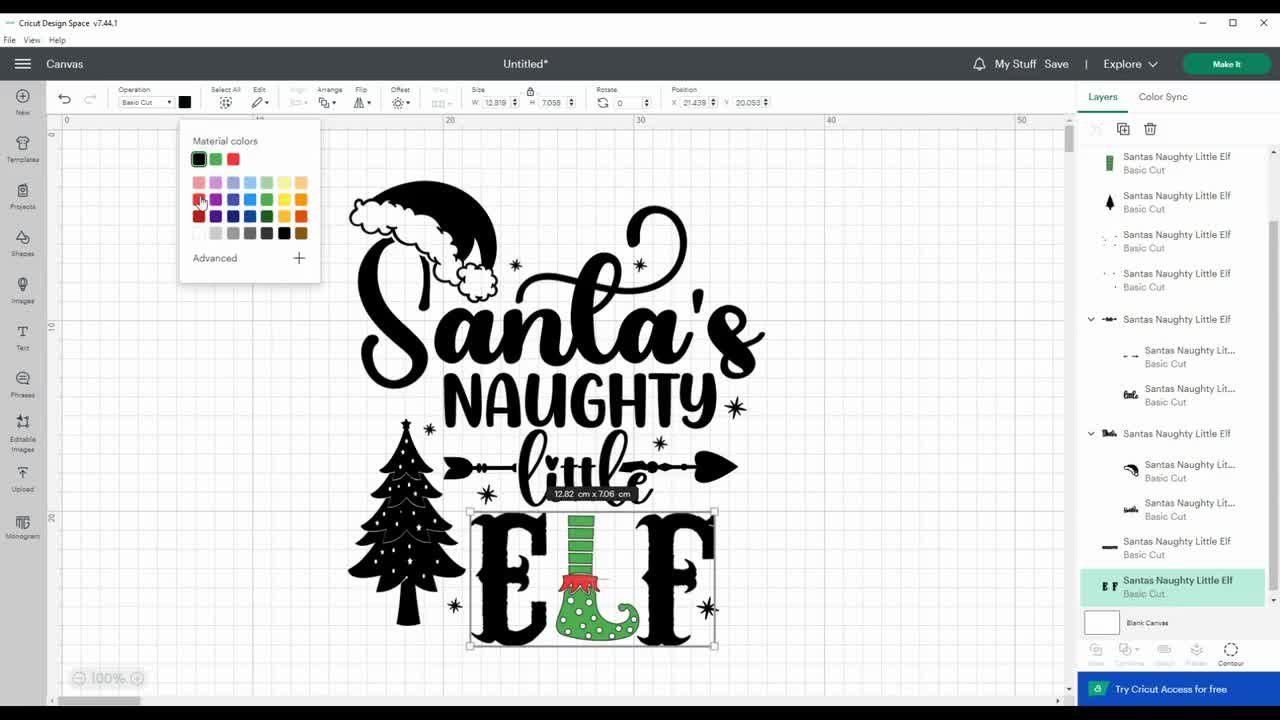The width and height of the screenshot is (1280, 720).
Task: Expand Advanced color options with plus
Action: point(299,258)
